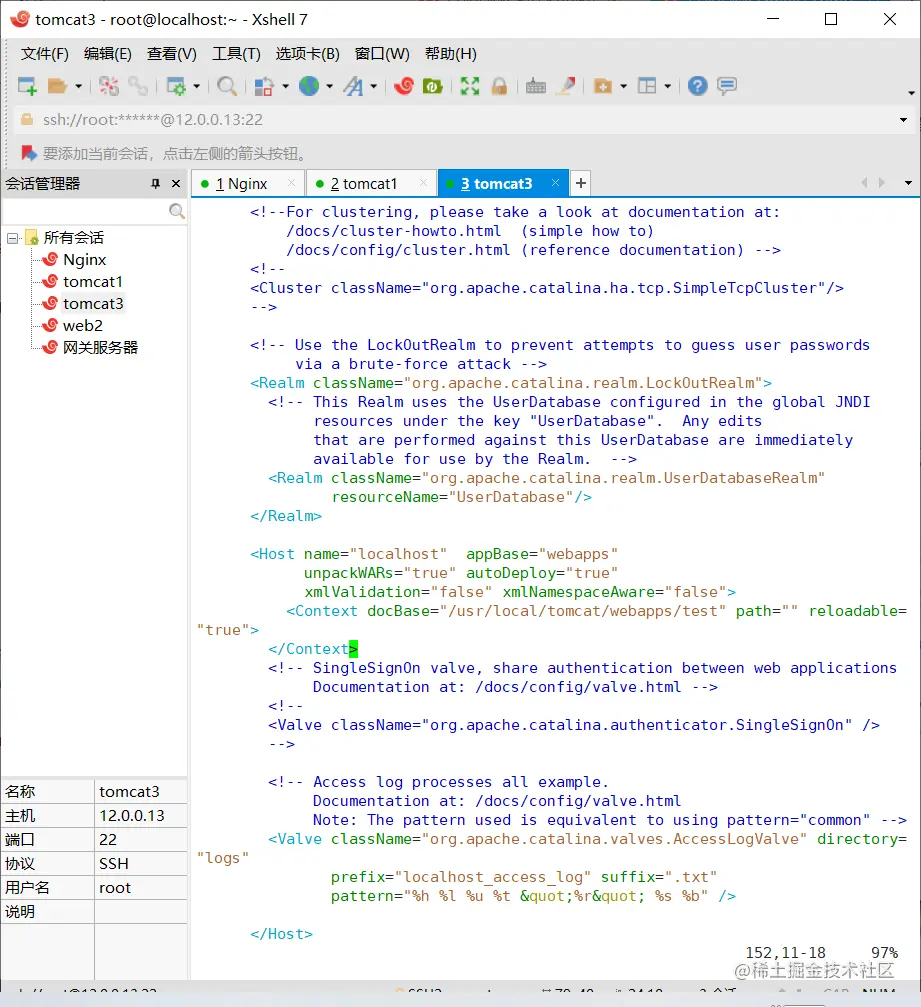Click the highlighter pen toolbar icon
921x1007 pixels.
566,87
